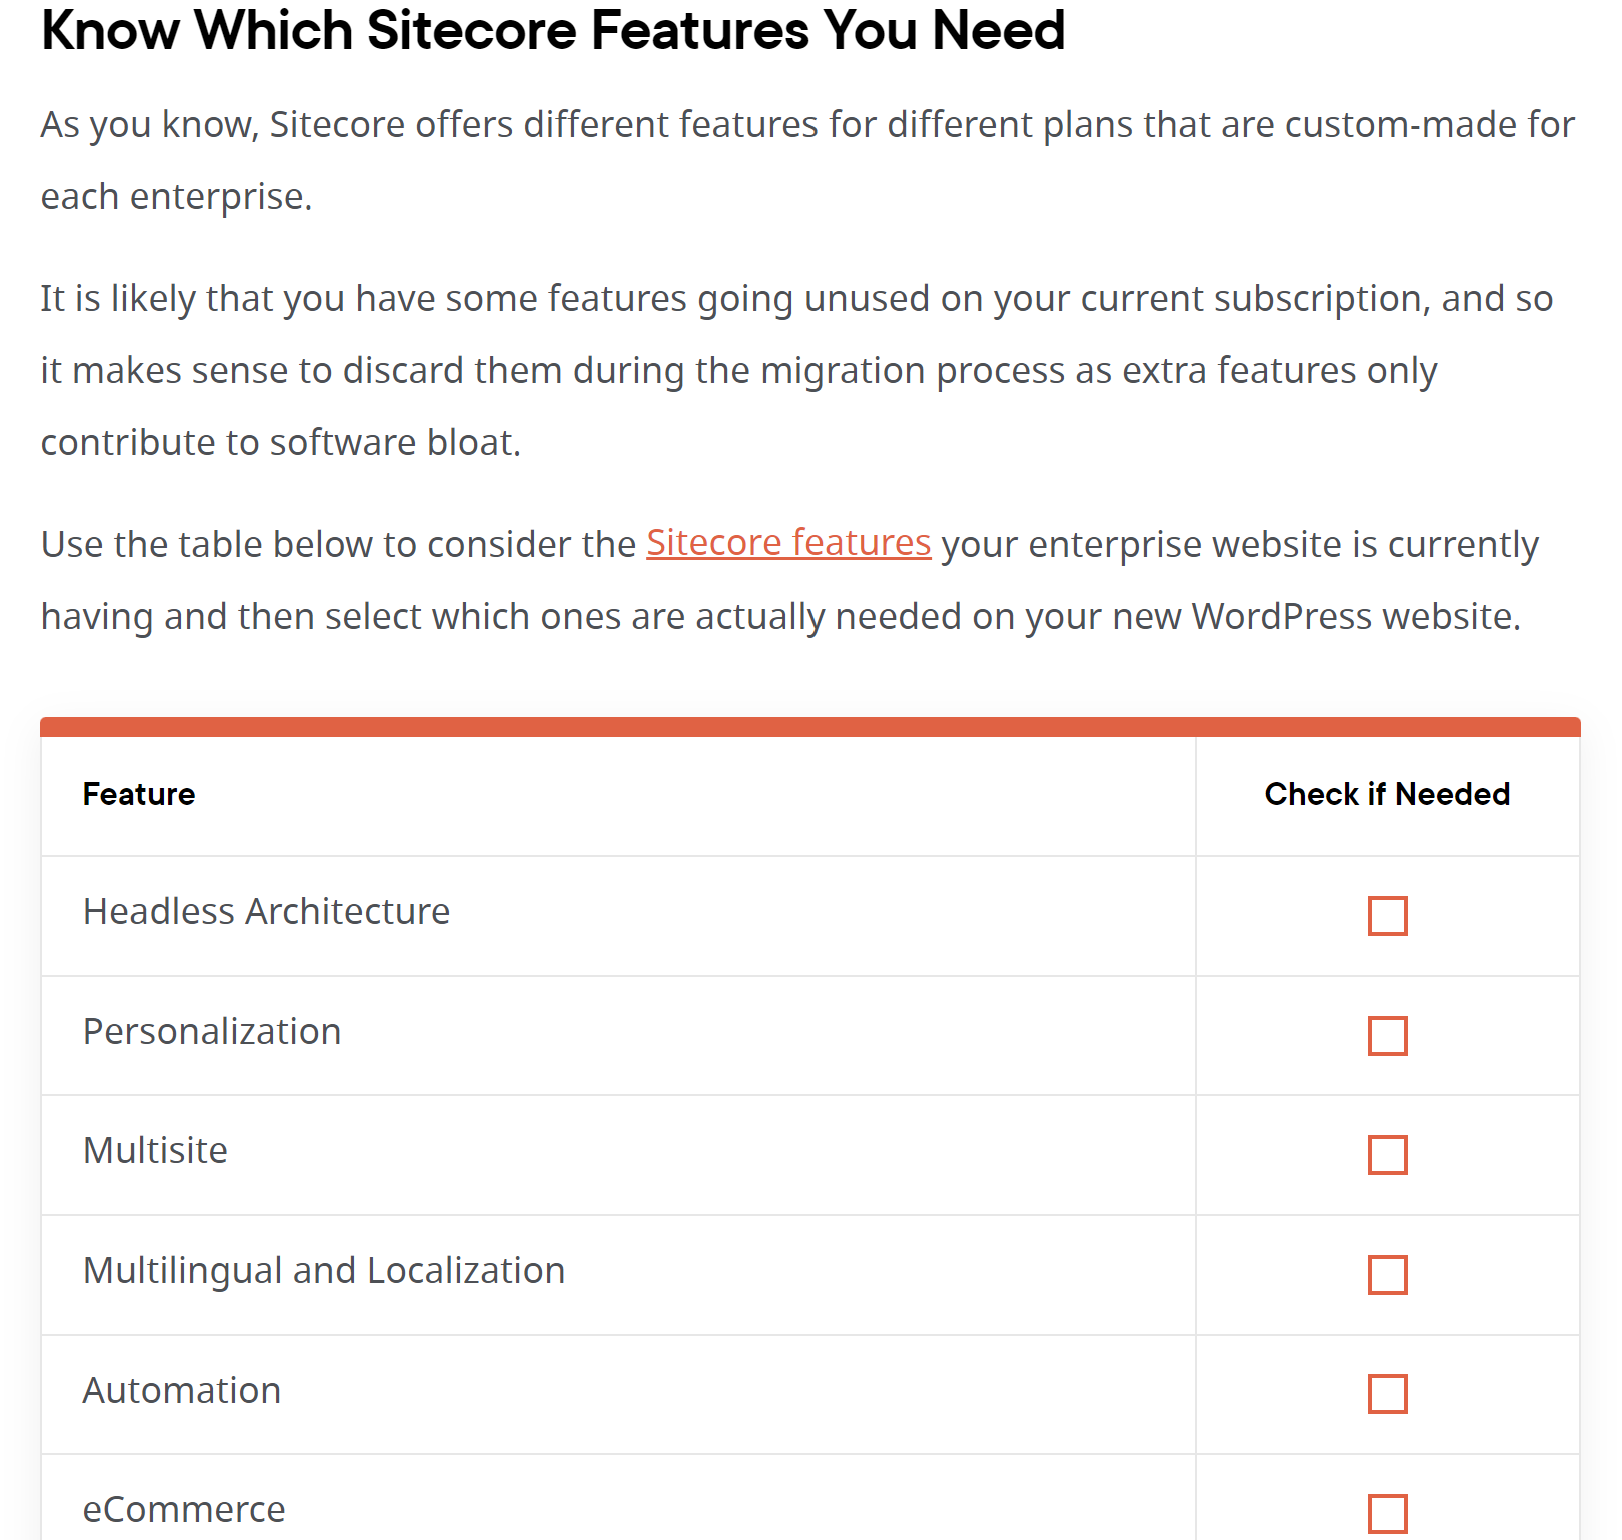Click the Personalization feature text
The image size is (1622, 1540).
point(212,1032)
